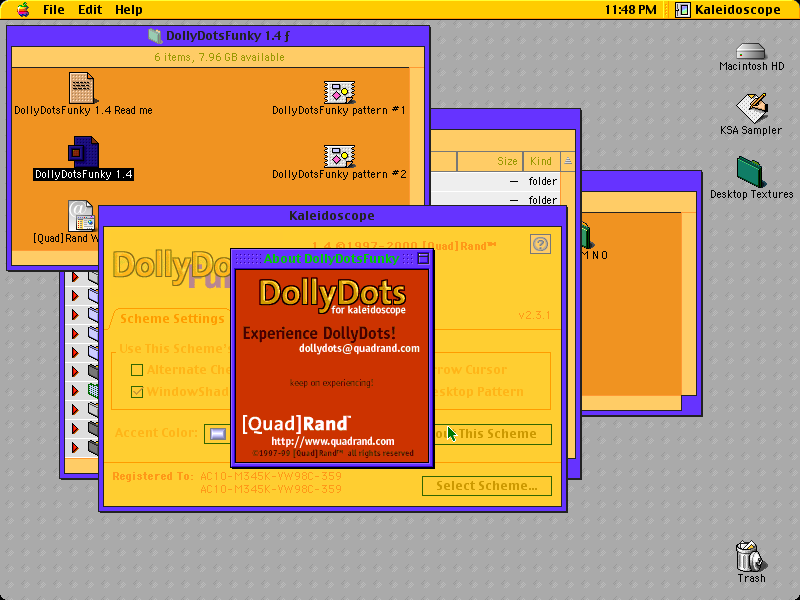800x600 pixels.
Task: Click the Select Scheme... button
Action: [487, 486]
